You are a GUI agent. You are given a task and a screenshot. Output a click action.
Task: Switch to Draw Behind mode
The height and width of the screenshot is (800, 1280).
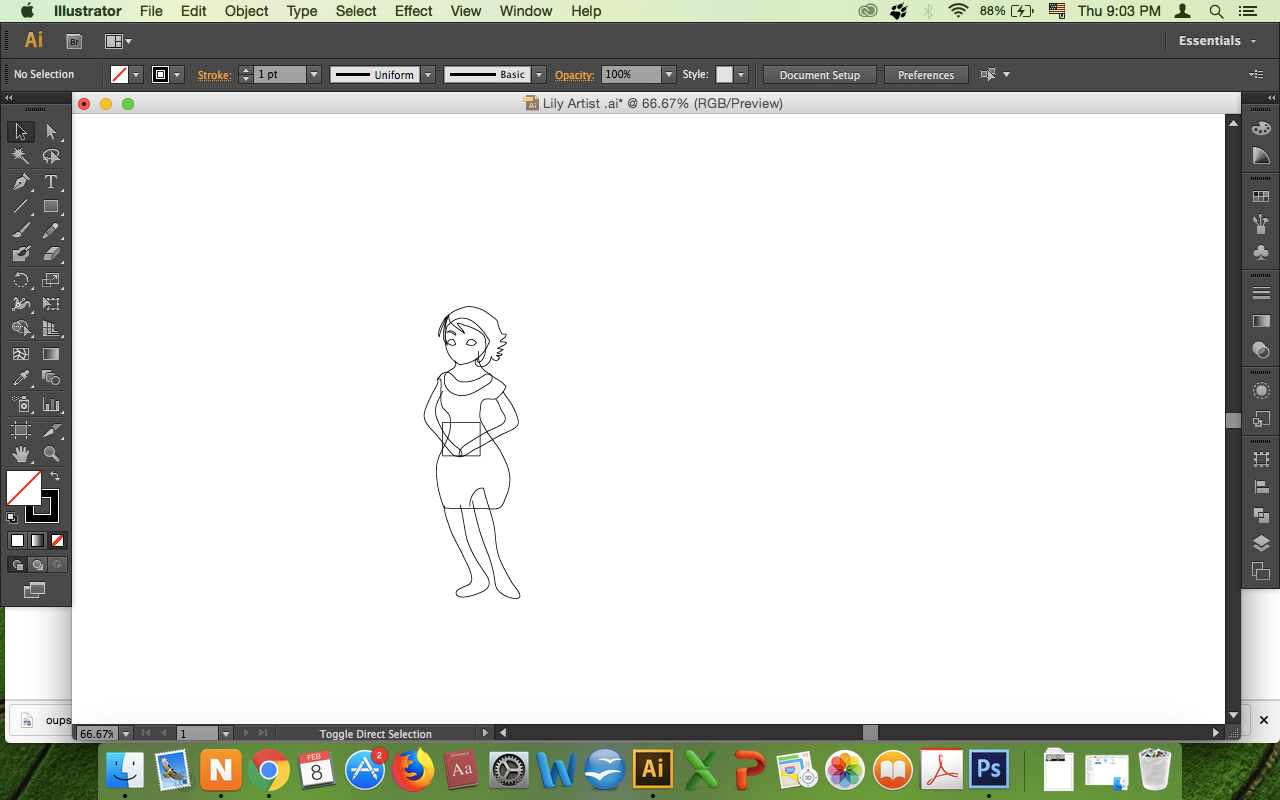pos(37,565)
